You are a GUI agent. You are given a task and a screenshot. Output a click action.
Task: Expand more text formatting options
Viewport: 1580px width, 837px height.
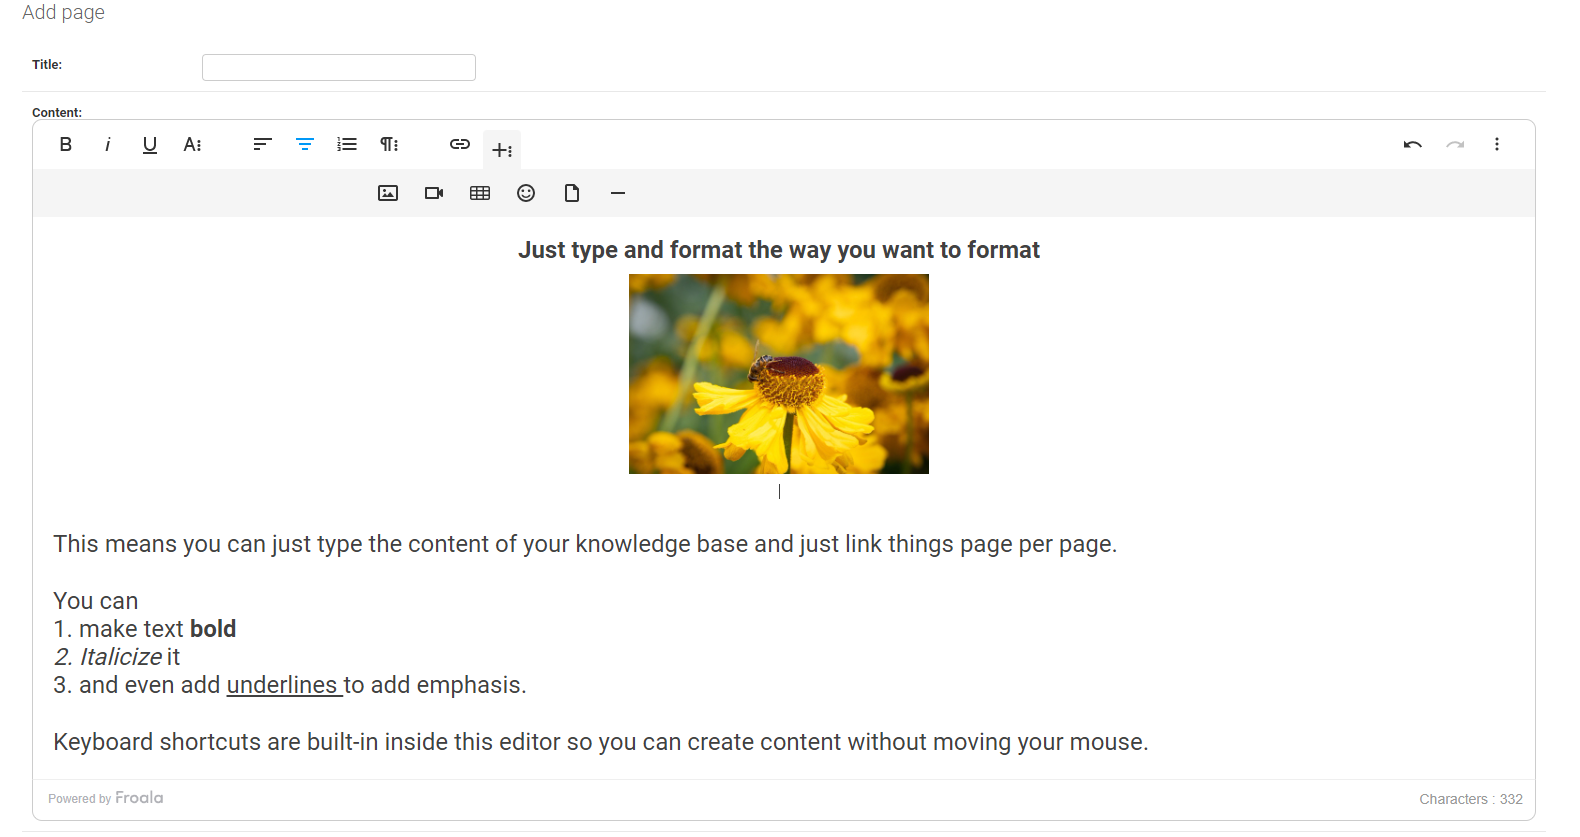[x=192, y=145]
